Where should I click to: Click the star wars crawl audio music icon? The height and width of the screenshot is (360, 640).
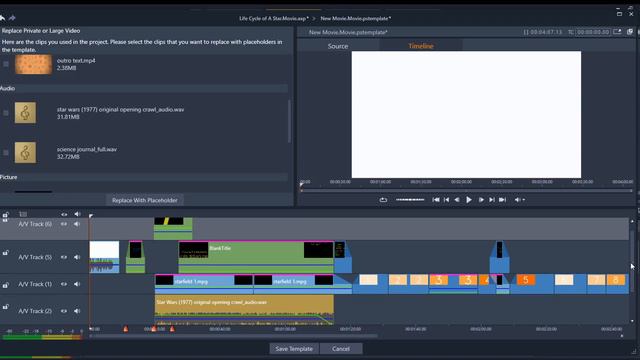[25, 113]
